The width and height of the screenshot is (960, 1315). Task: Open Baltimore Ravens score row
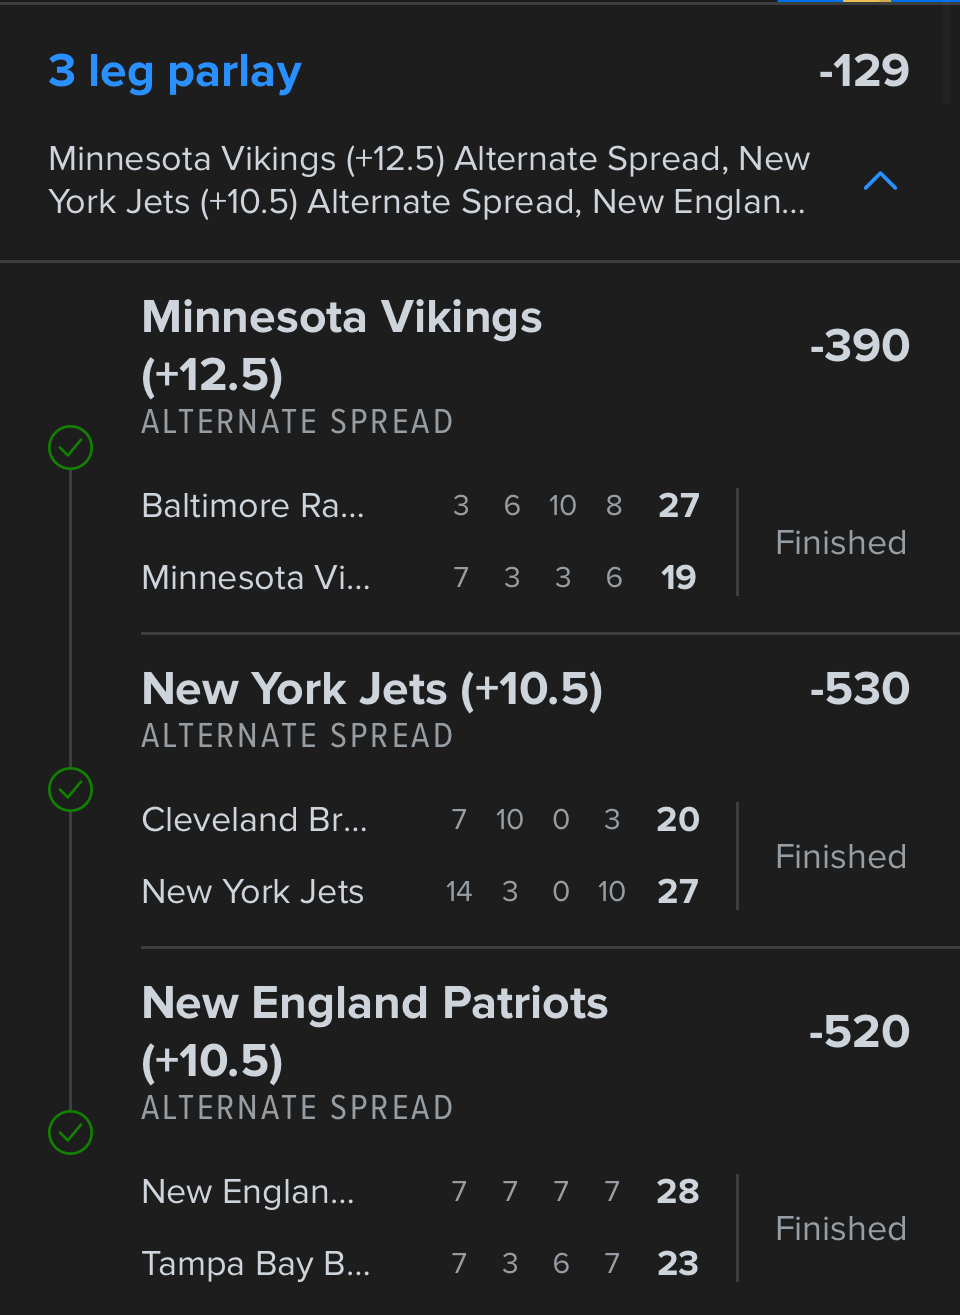click(x=420, y=506)
